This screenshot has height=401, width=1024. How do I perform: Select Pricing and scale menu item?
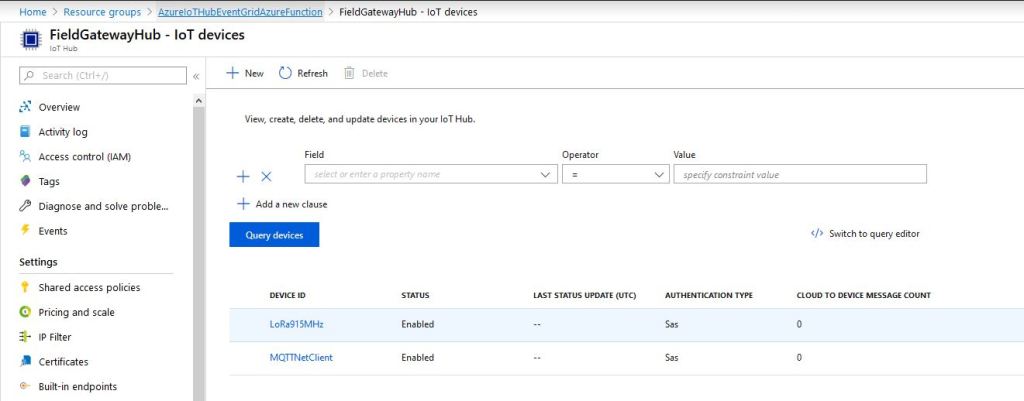(76, 312)
